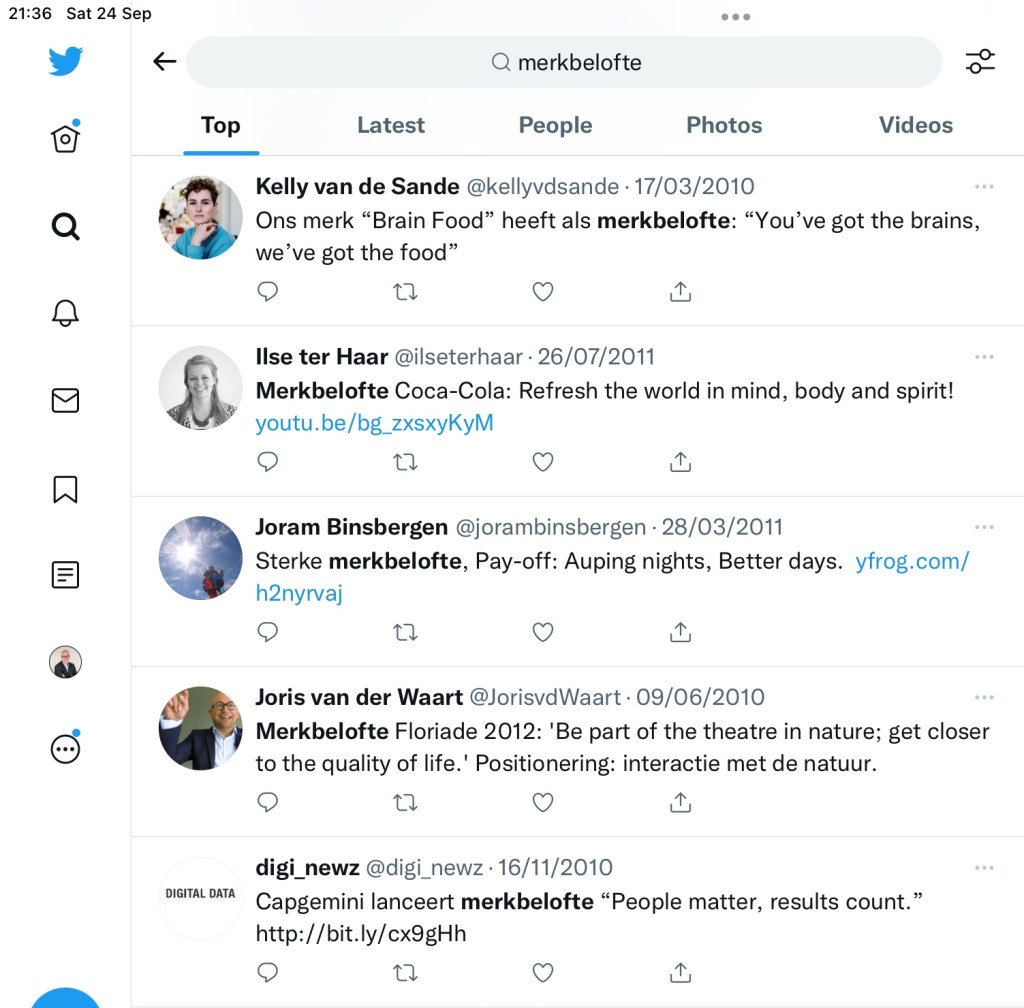Like Joris van der Waart's tweet
1024x1008 pixels.
(x=542, y=802)
